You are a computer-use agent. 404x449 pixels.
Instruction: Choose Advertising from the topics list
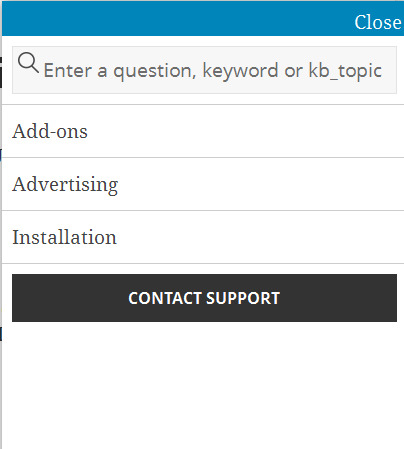[65, 184]
